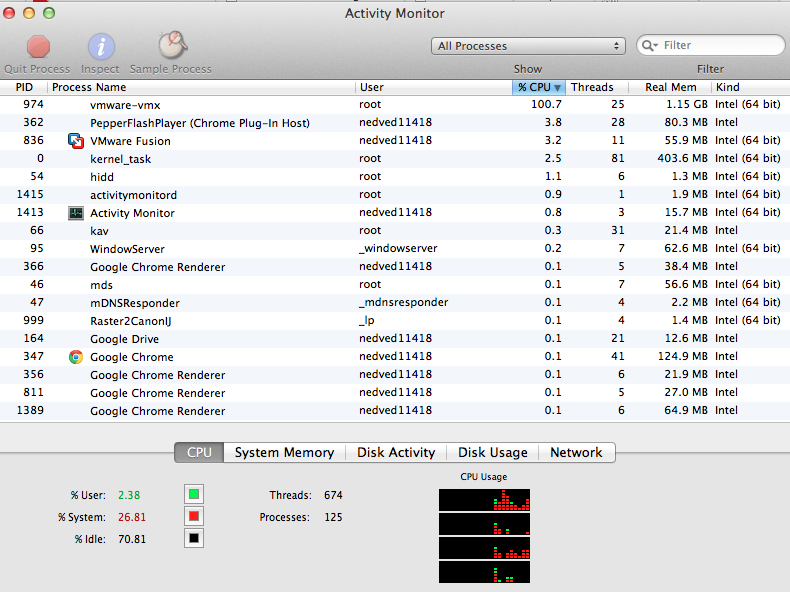Select the kernel_task process

pyautogui.click(x=395, y=159)
